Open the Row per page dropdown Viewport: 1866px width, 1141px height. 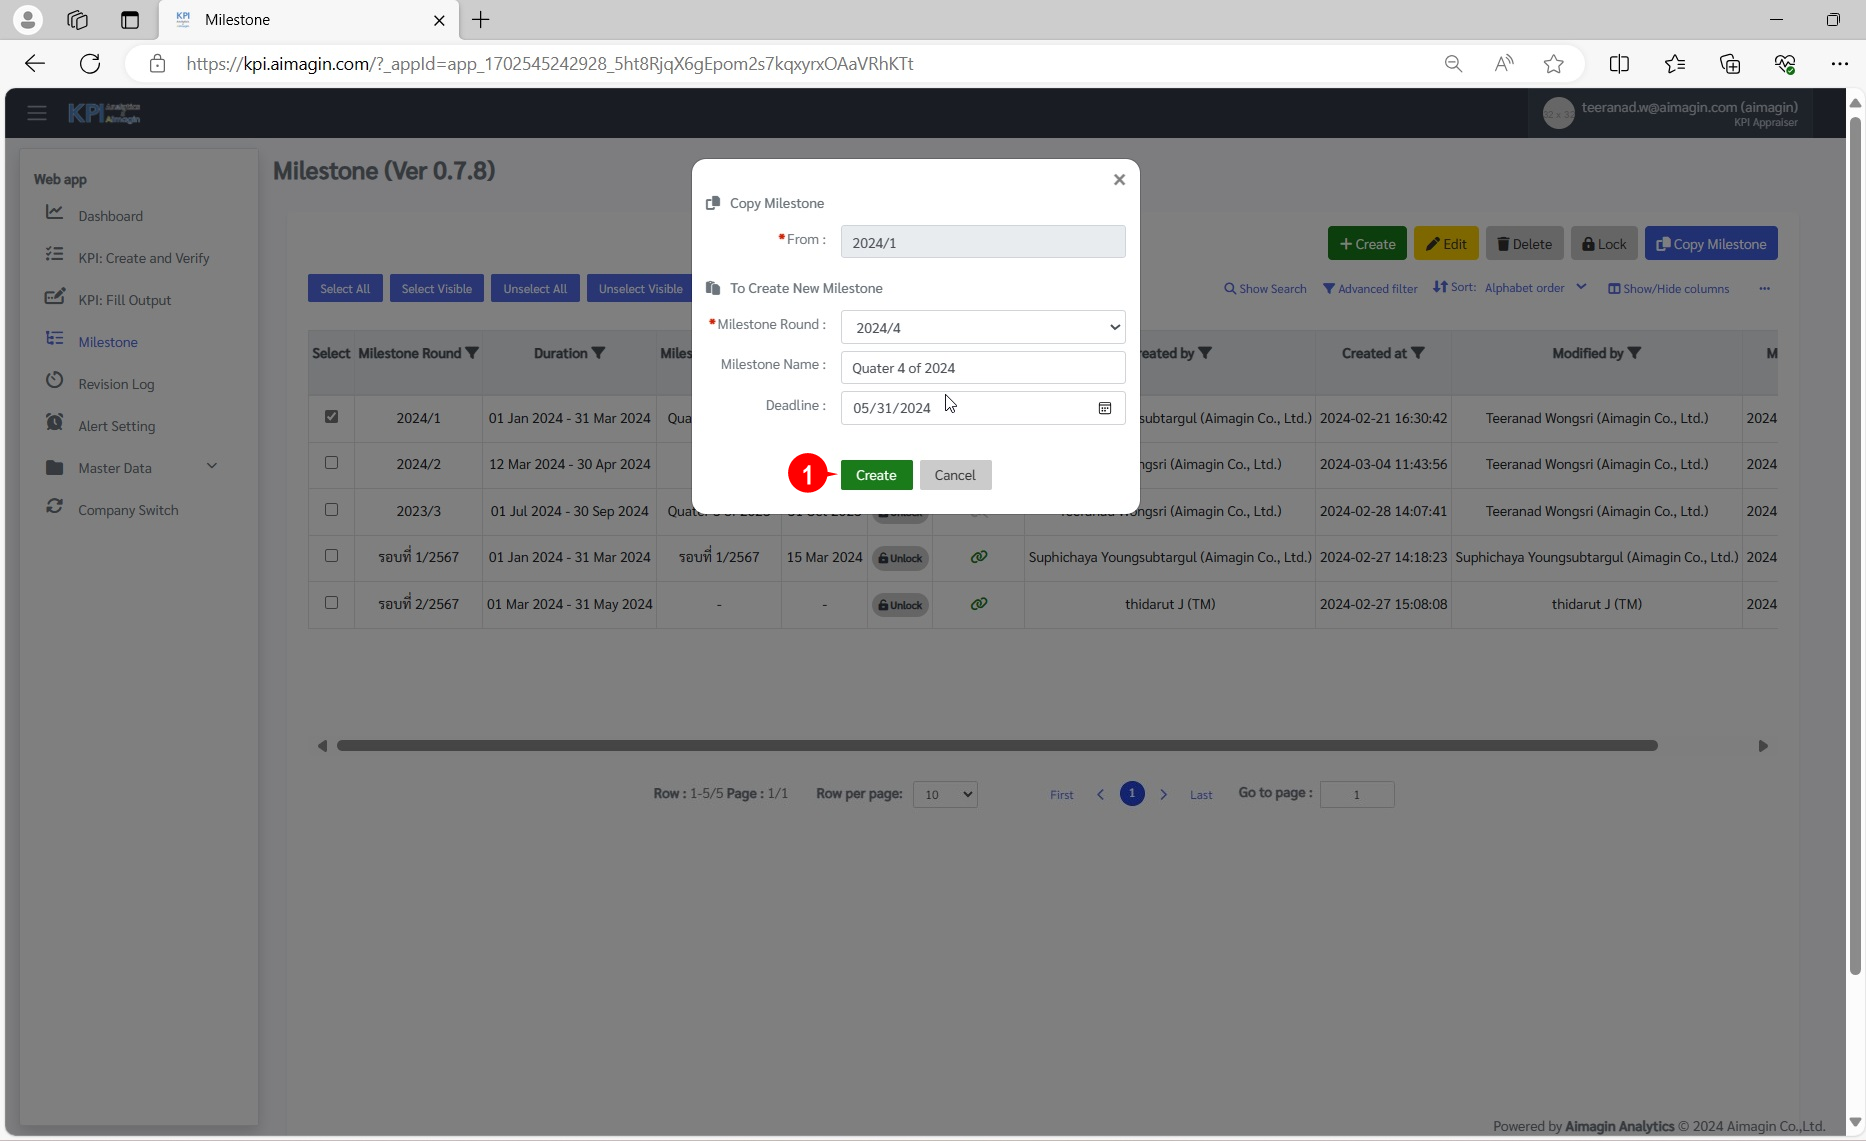coord(944,795)
